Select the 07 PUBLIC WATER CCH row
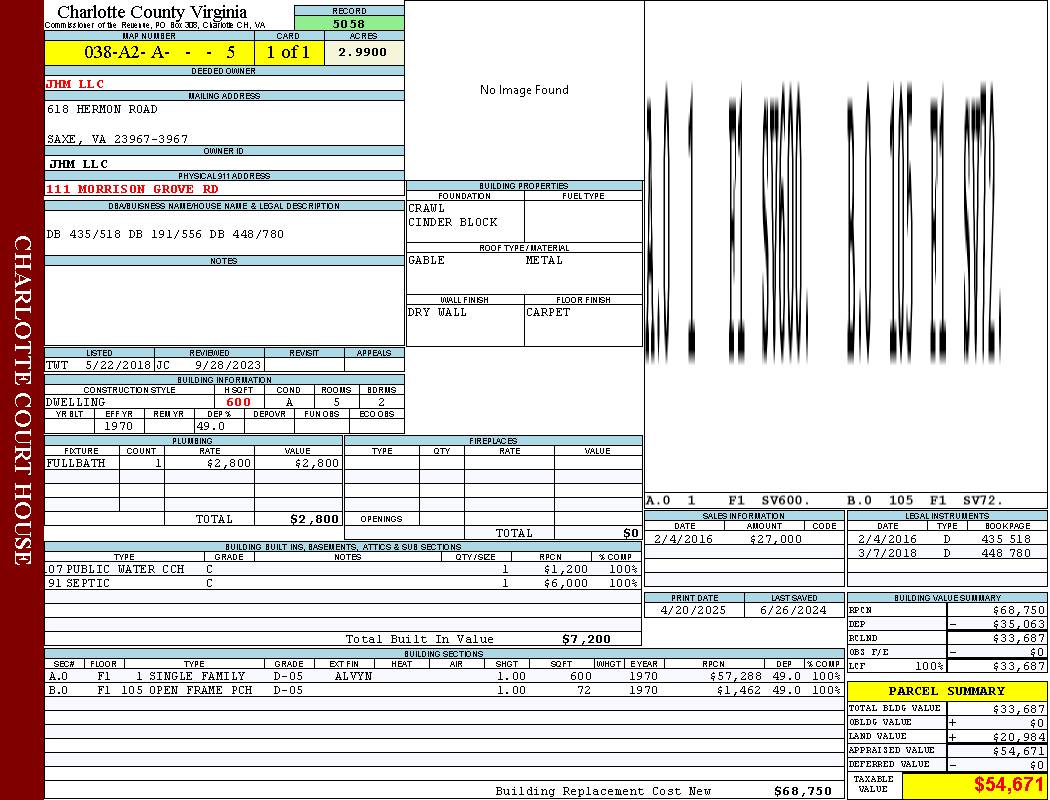The width and height of the screenshot is (1050, 800). (343, 570)
